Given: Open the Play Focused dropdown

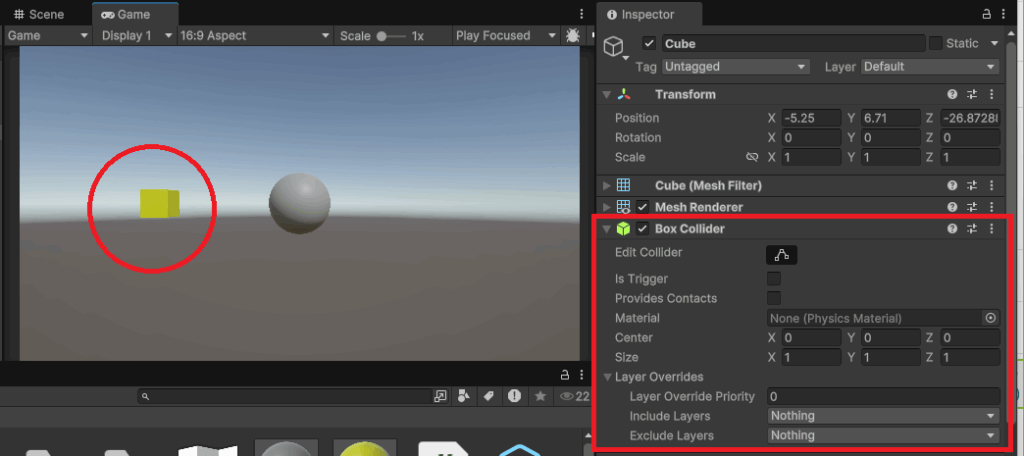Looking at the screenshot, I should [x=506, y=36].
